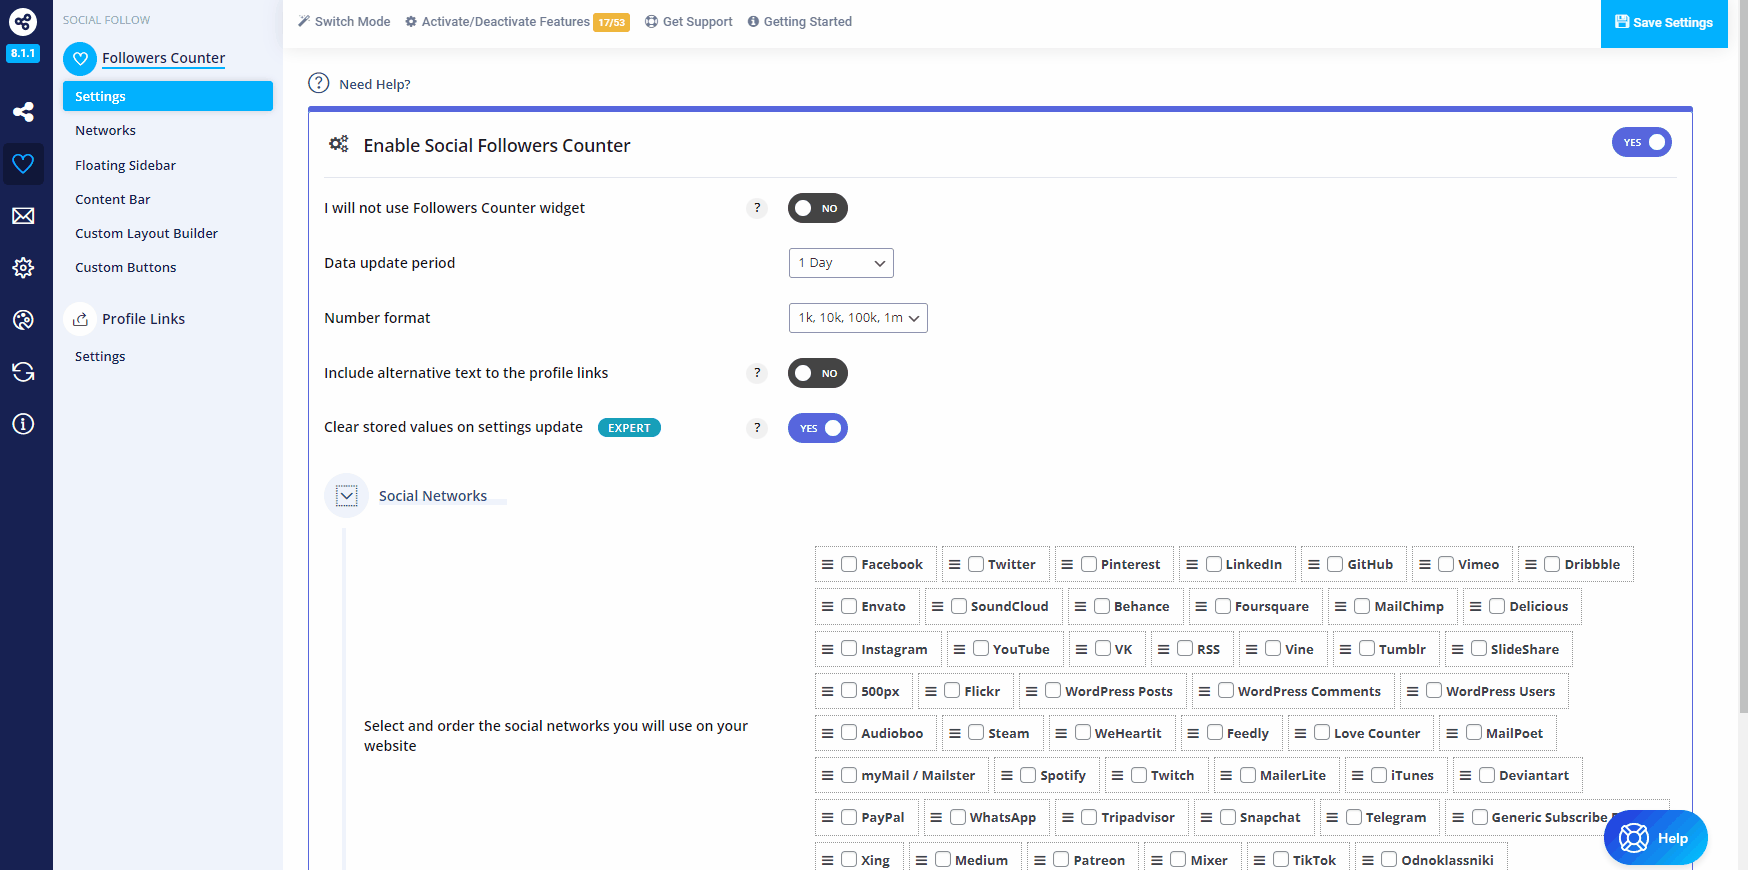Open the envelope mail icon in sidebar
1748x870 pixels.
23,216
